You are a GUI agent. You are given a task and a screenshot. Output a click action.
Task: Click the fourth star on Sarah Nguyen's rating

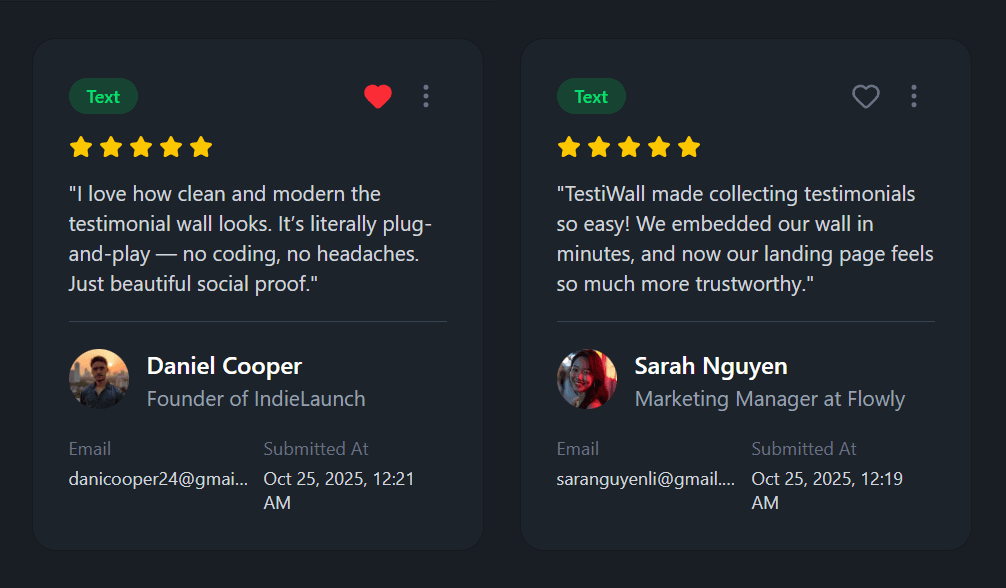pos(658,146)
